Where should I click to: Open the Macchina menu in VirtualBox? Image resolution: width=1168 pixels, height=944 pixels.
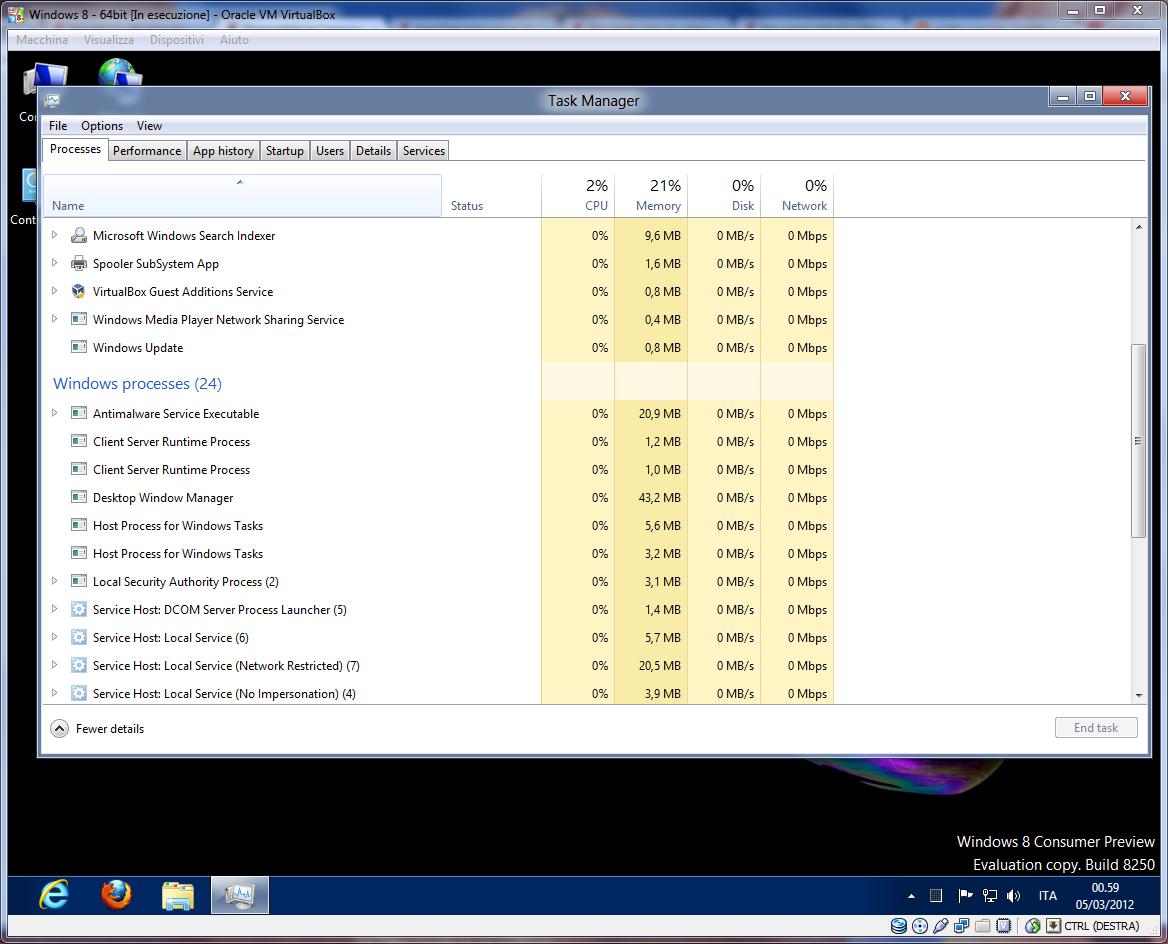[42, 39]
